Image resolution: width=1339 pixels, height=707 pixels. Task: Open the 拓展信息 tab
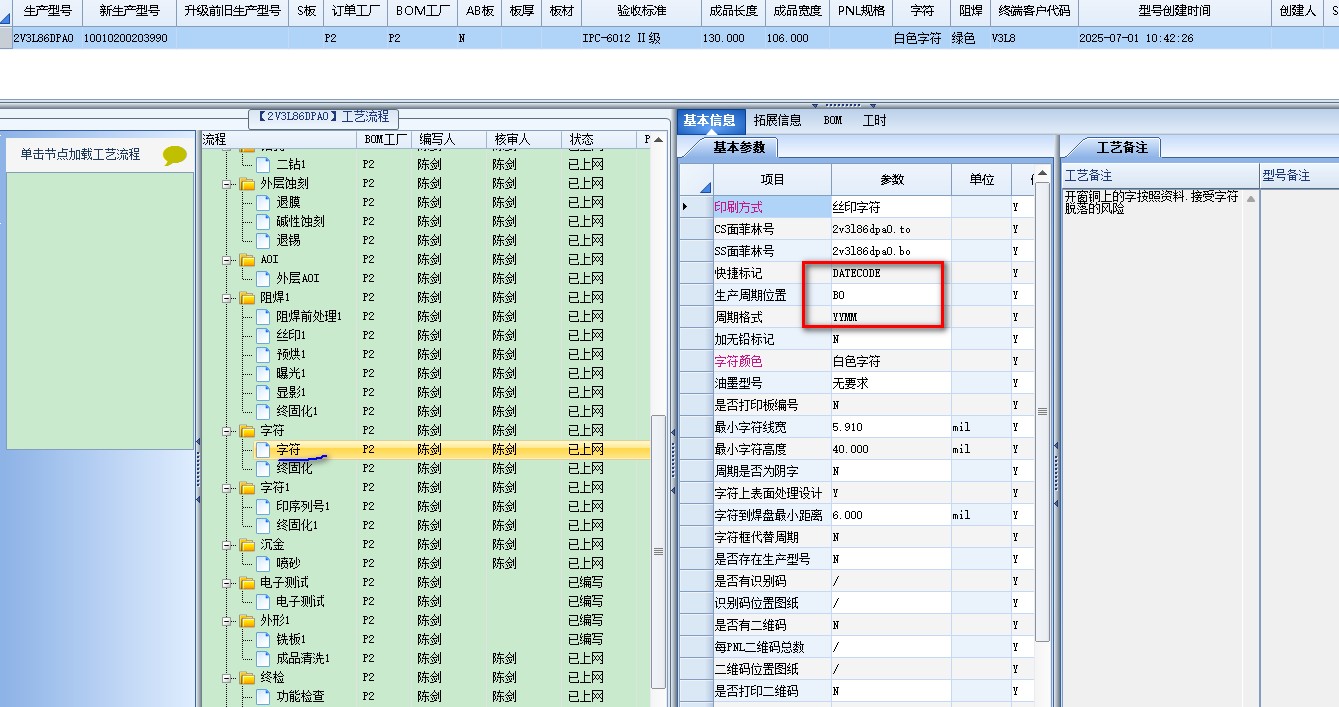[777, 120]
